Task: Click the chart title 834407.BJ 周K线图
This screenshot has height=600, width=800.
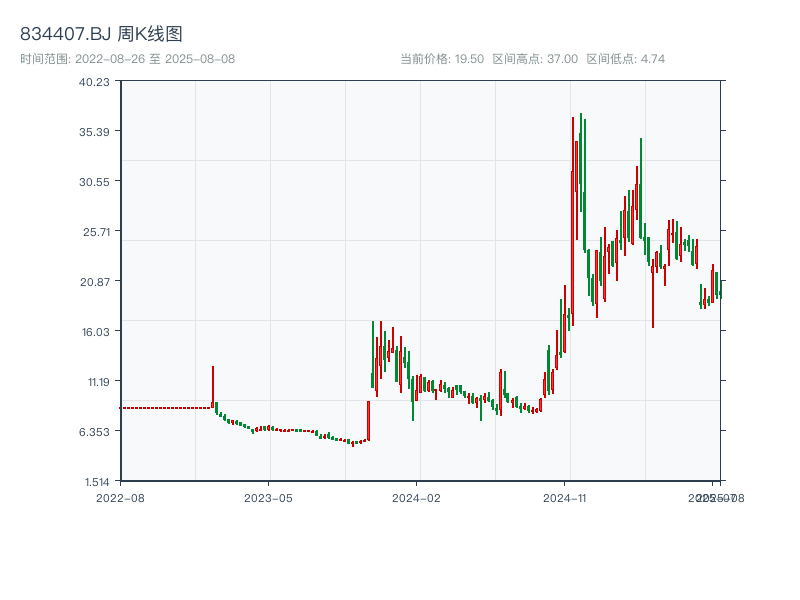Action: (x=101, y=34)
